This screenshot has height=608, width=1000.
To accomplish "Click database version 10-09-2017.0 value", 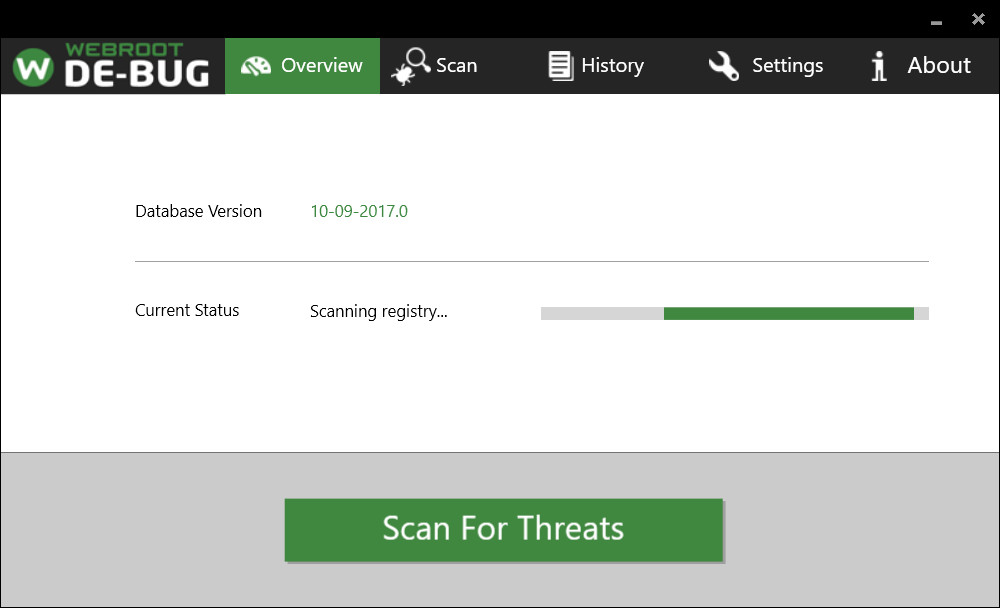I will tap(359, 211).
